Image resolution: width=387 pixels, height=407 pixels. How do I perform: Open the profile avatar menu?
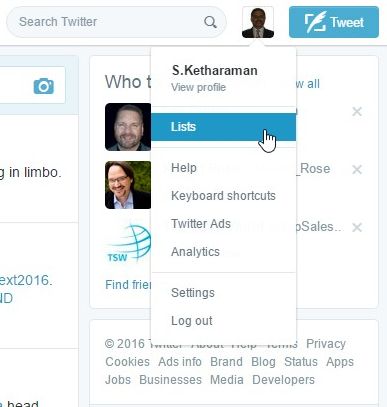(258, 22)
